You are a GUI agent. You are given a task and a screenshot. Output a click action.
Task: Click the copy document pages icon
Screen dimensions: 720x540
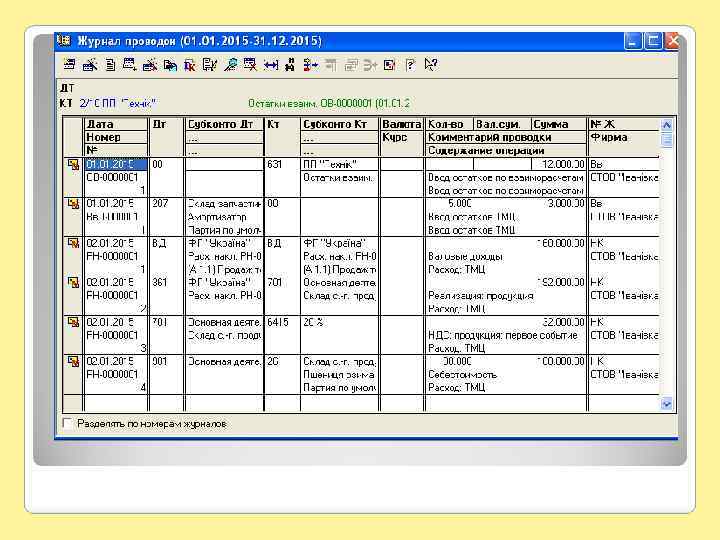110,65
